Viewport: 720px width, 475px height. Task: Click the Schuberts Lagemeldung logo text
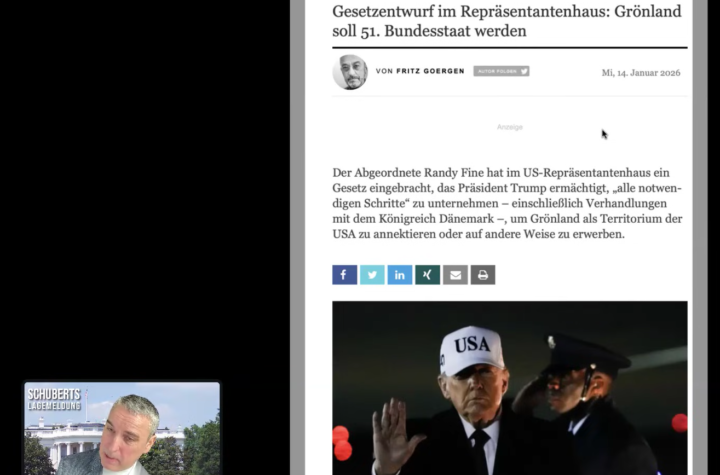54,399
